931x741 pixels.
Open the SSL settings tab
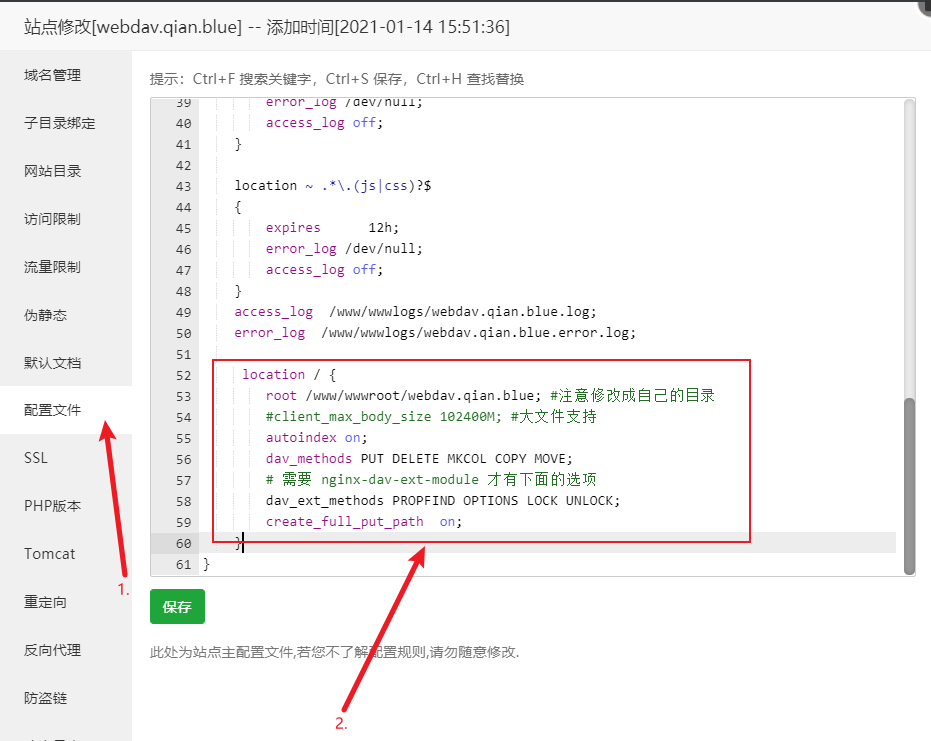[x=36, y=458]
